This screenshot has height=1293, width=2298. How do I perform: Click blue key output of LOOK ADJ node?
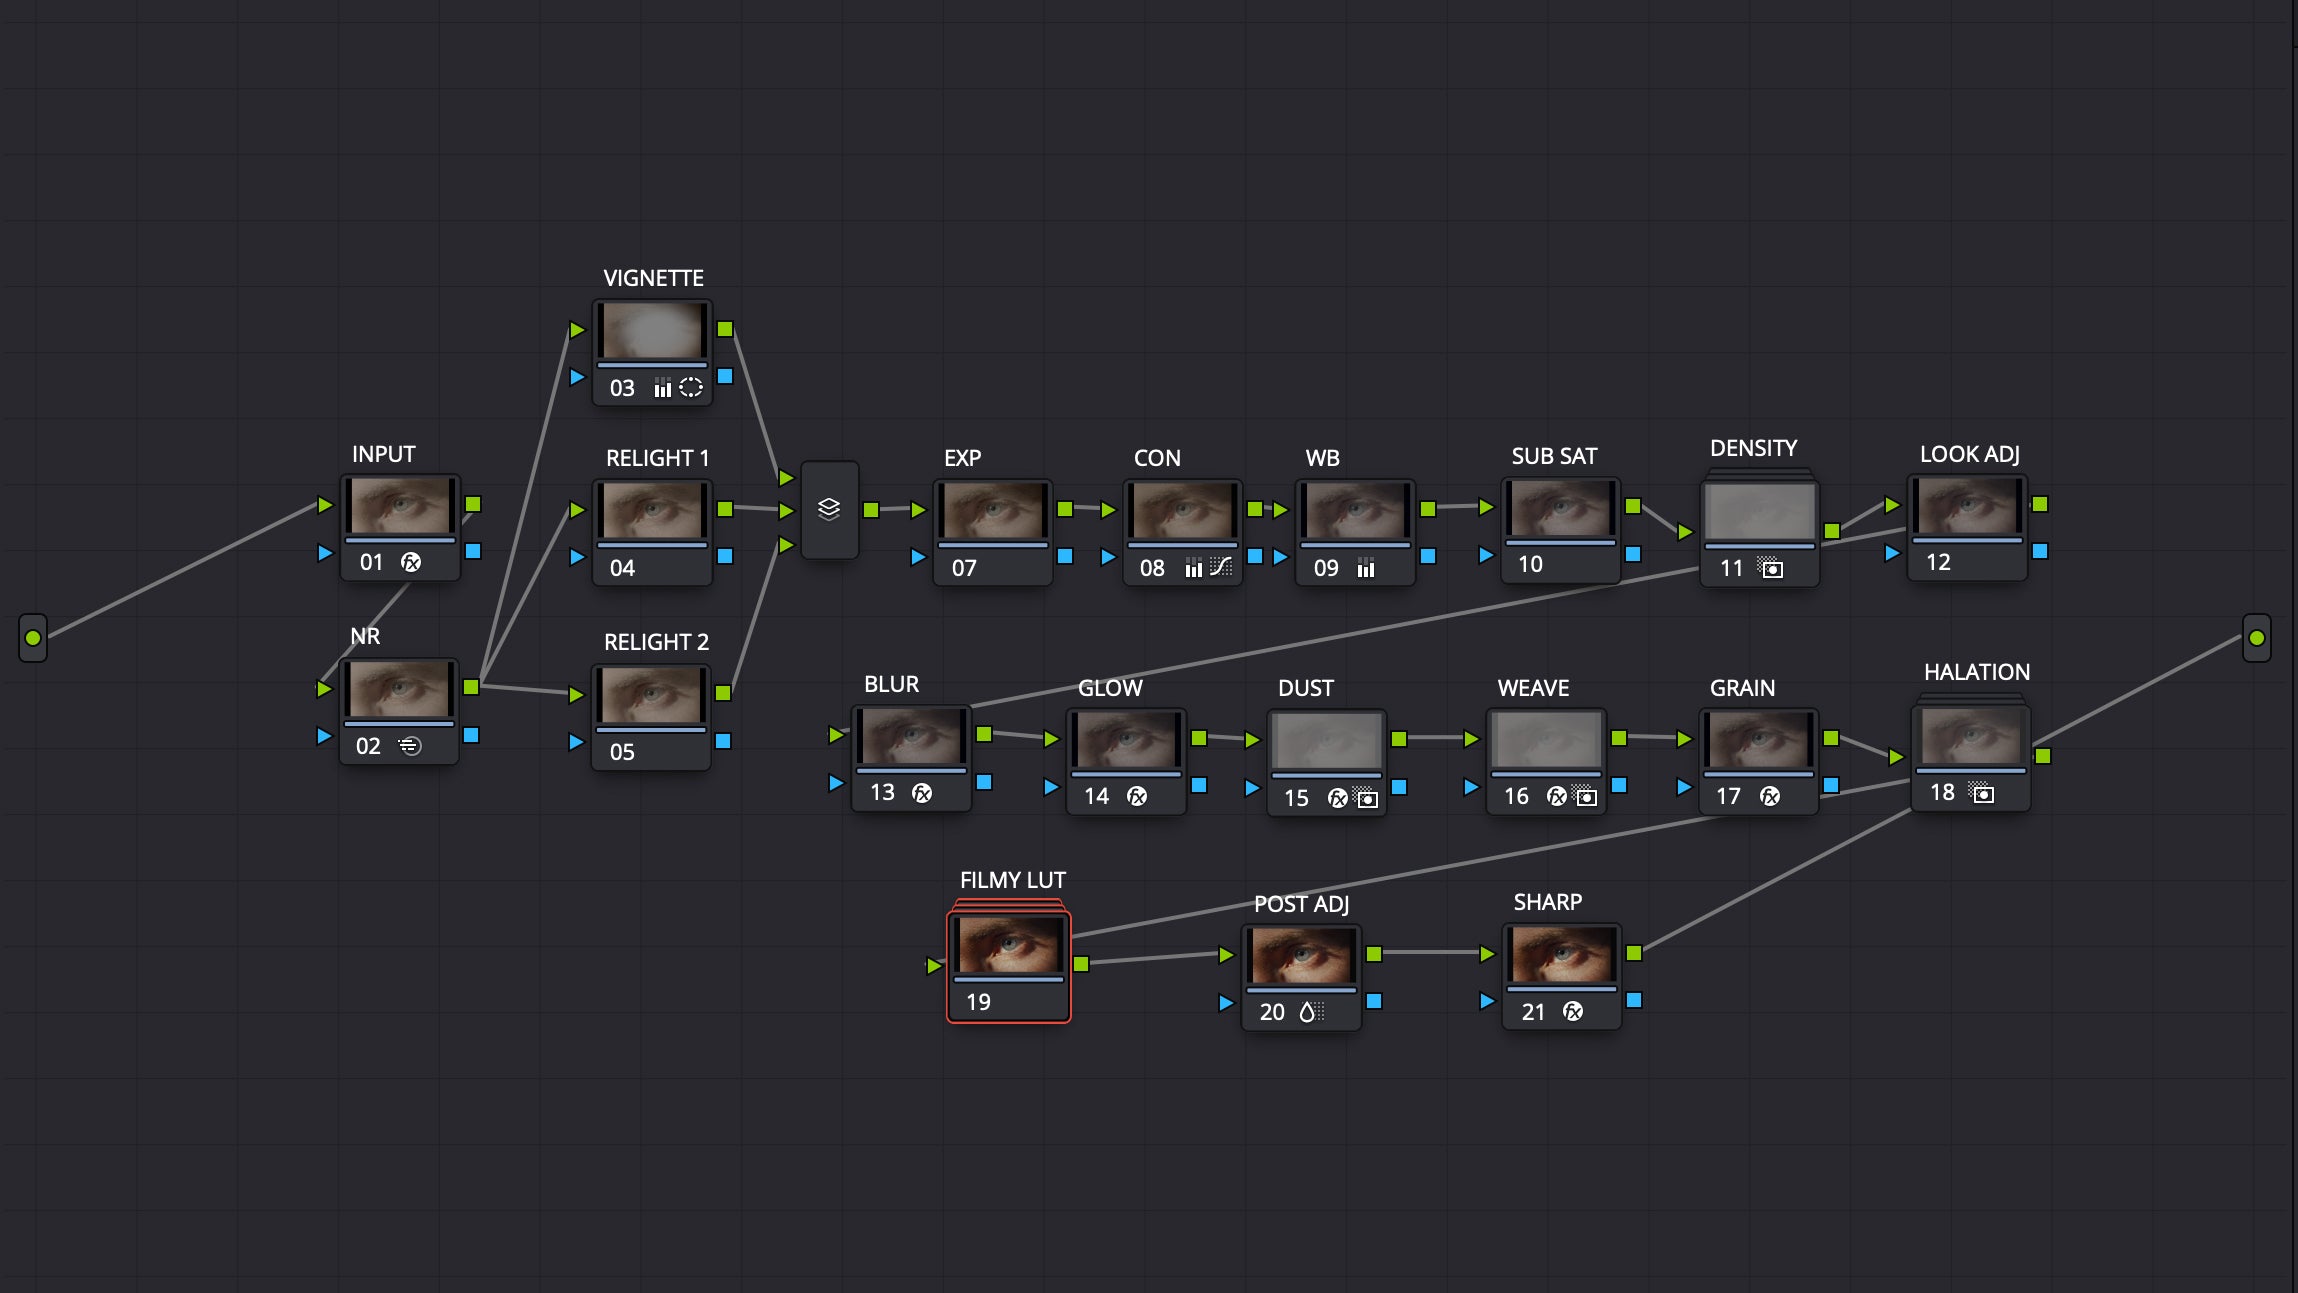coord(2040,551)
